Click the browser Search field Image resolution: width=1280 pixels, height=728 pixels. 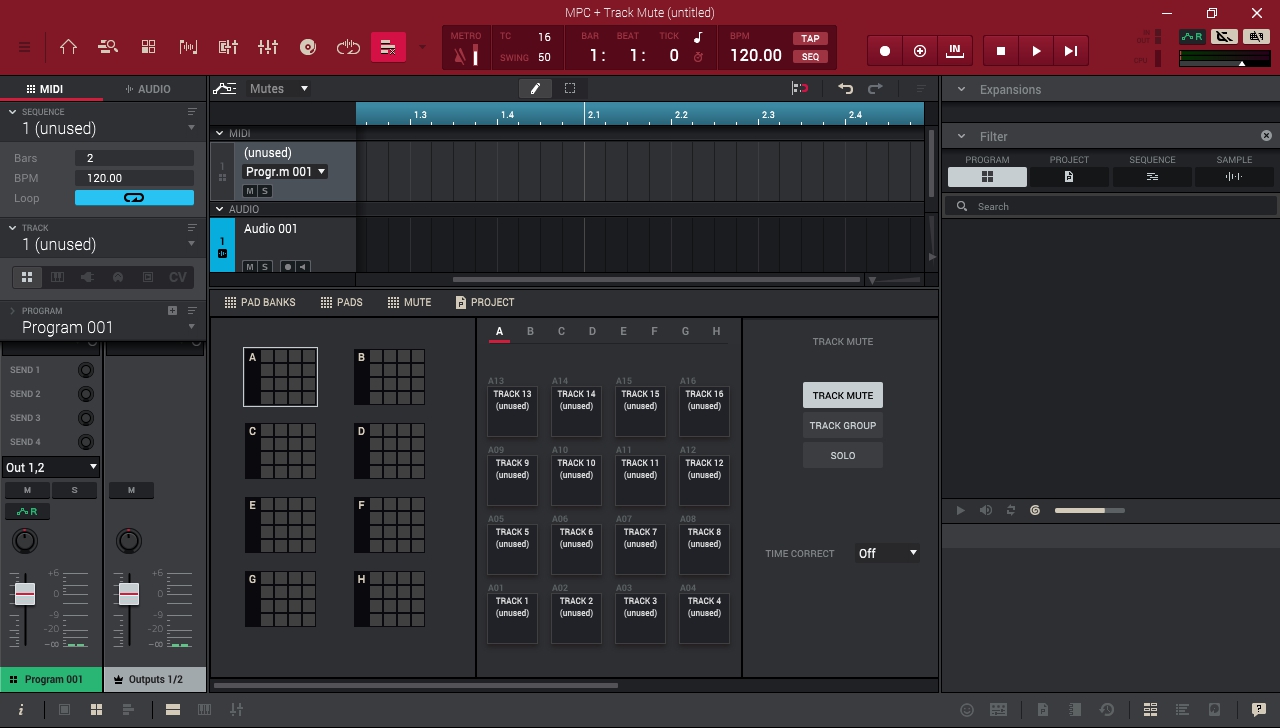(x=1110, y=206)
